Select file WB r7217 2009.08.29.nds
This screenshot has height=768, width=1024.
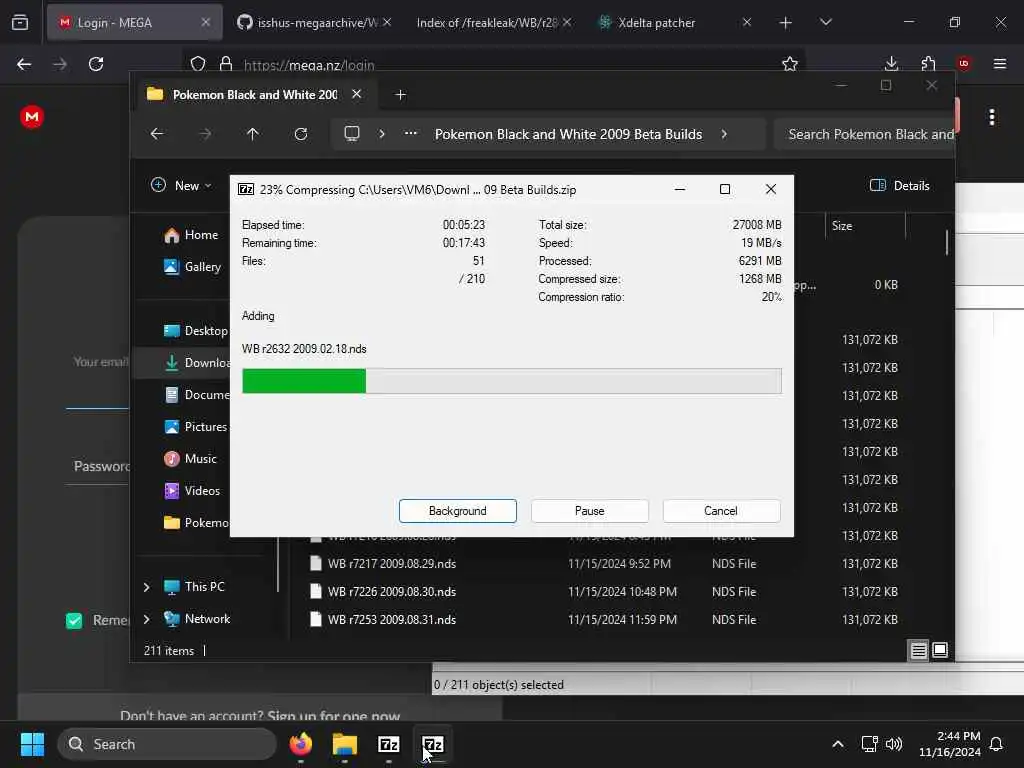click(391, 564)
